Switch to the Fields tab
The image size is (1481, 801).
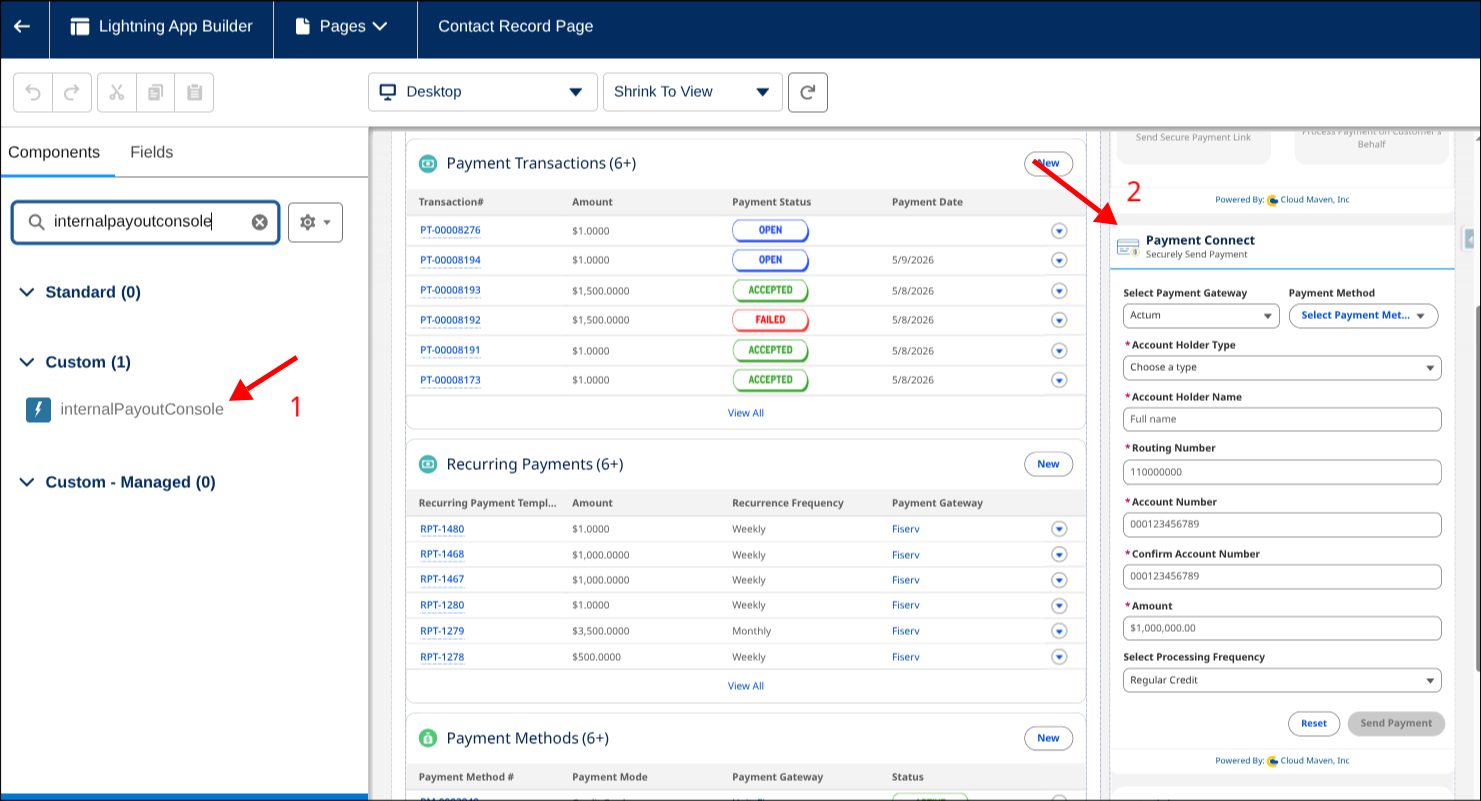[152, 153]
